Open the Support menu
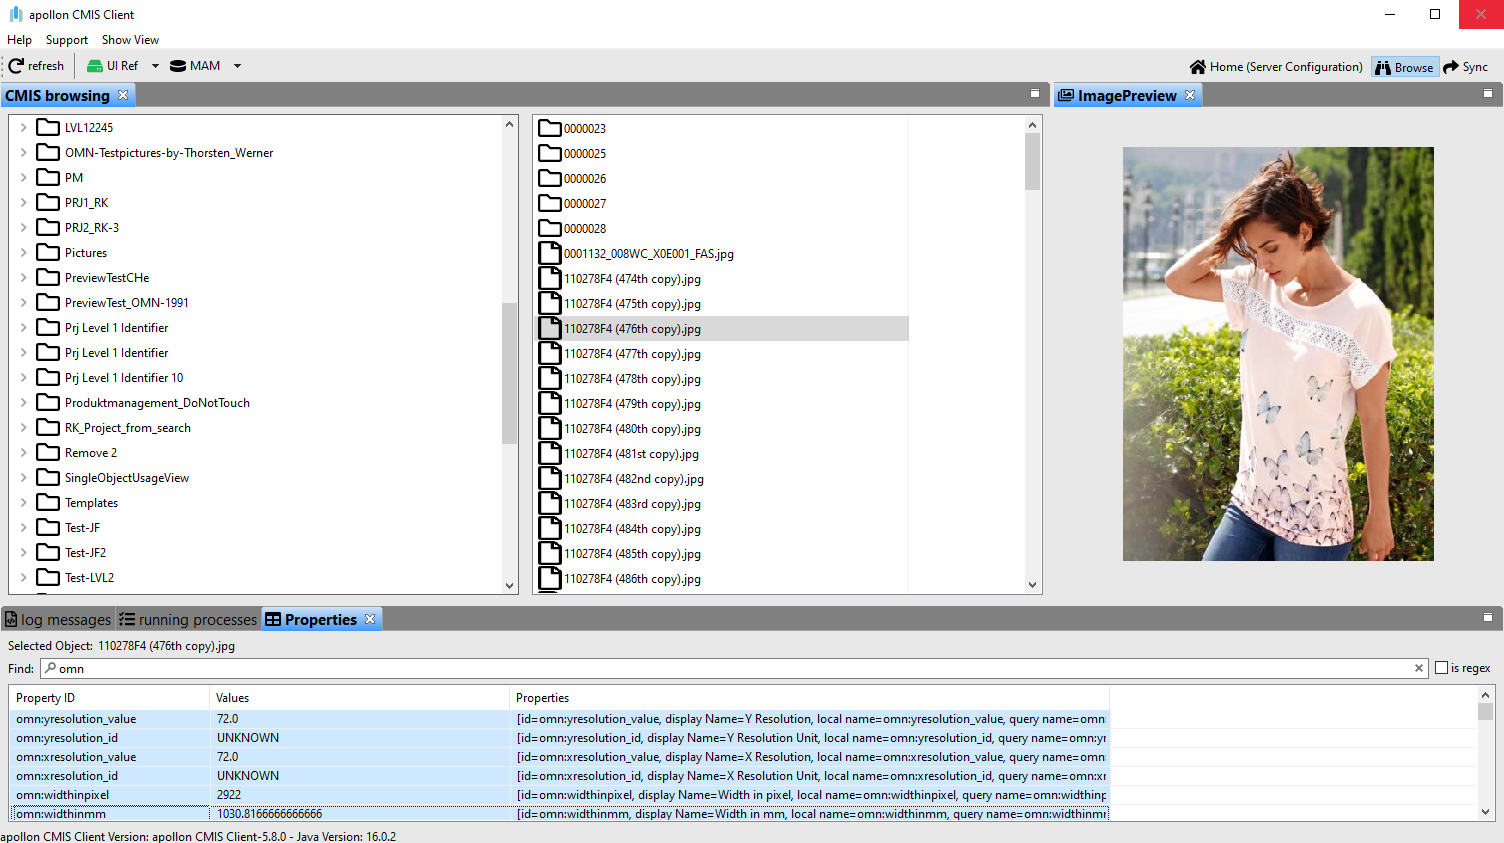This screenshot has width=1504, height=843. coord(66,39)
